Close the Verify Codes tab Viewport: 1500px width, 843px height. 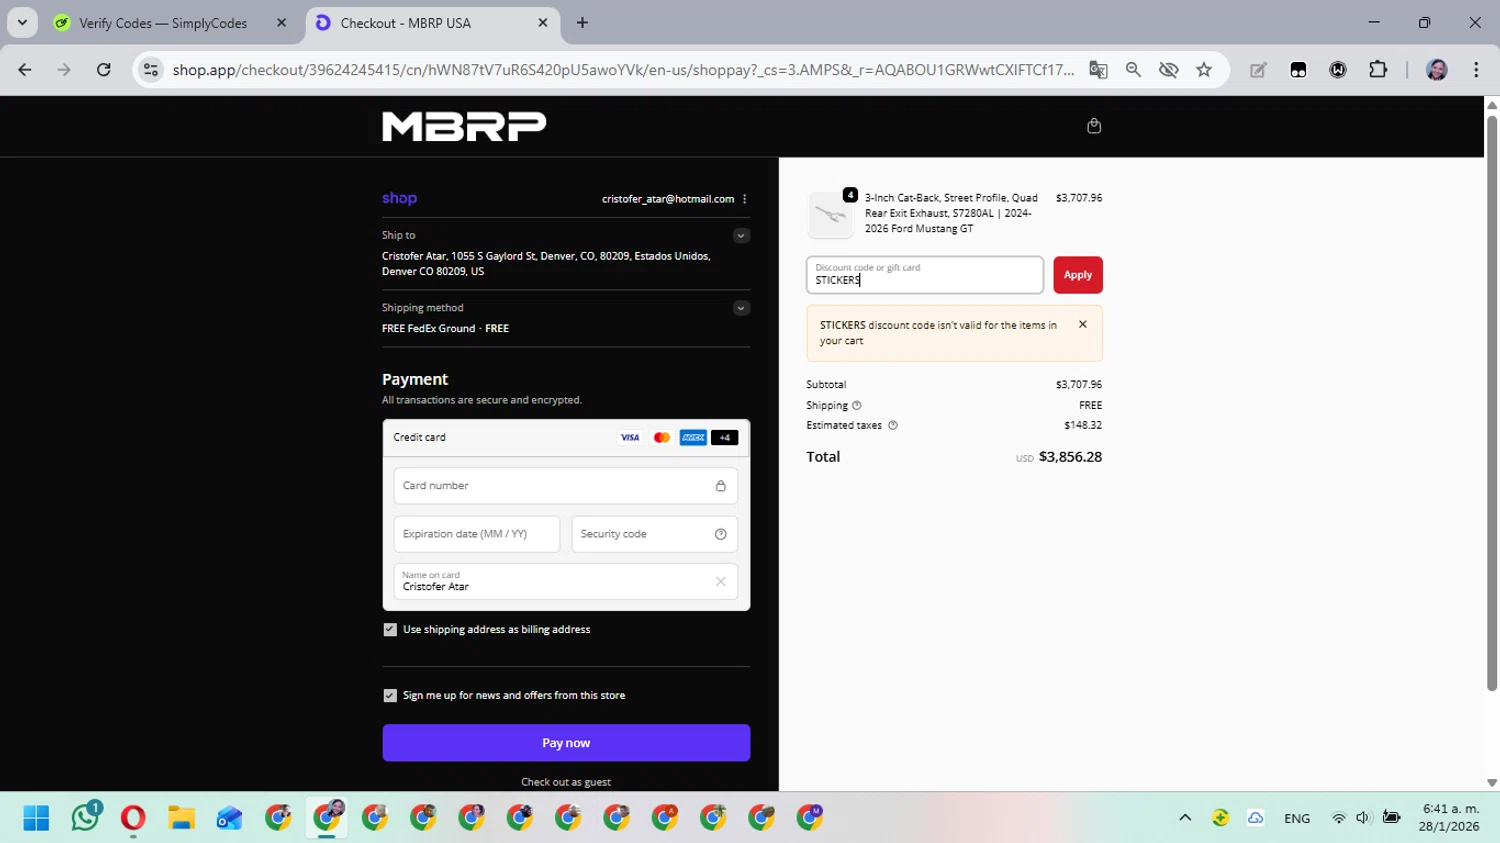tap(281, 23)
